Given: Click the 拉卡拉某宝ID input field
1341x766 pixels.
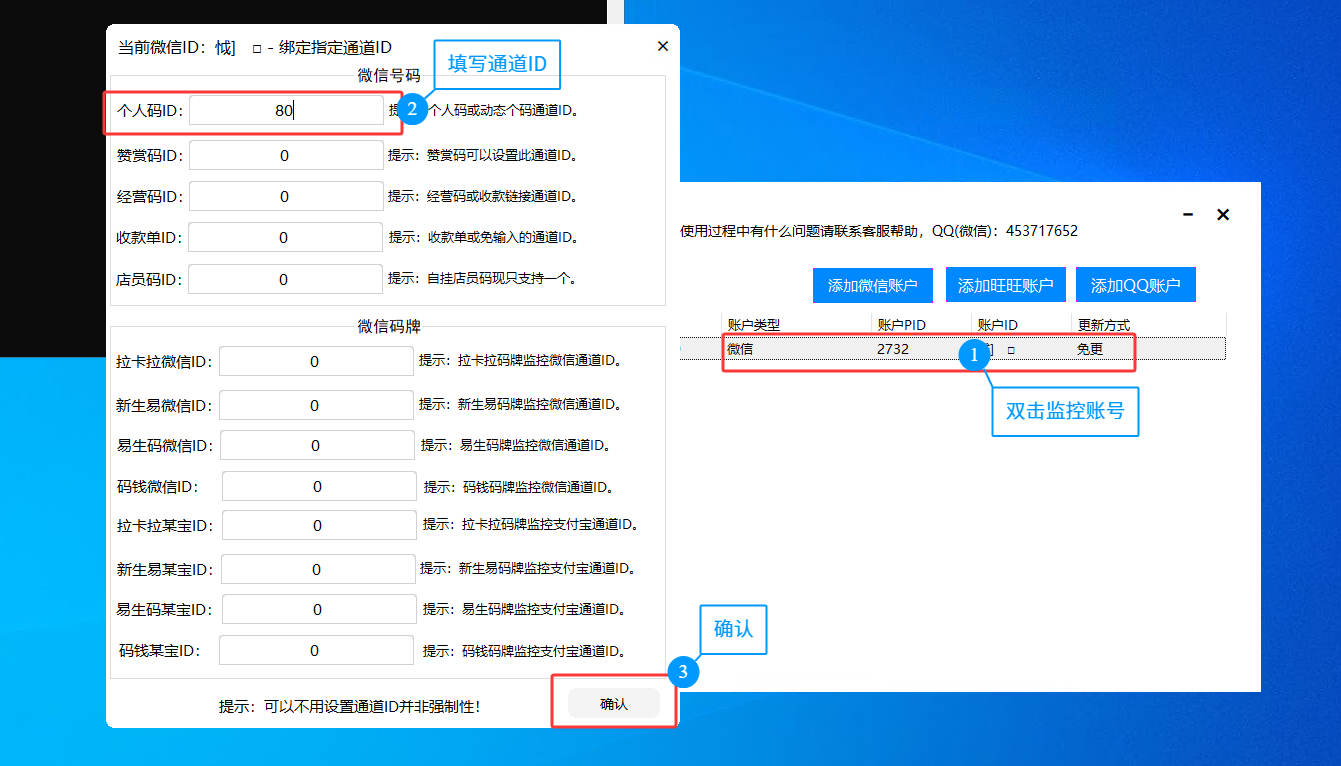Looking at the screenshot, I should [x=318, y=526].
